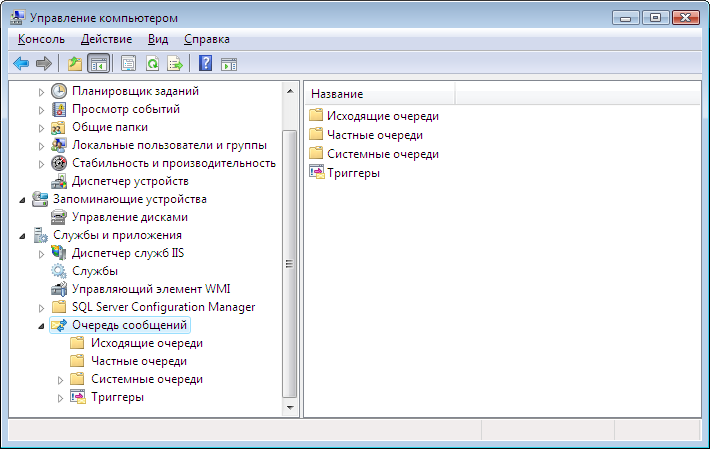Open the Действие menu
This screenshot has width=710, height=449.
106,39
